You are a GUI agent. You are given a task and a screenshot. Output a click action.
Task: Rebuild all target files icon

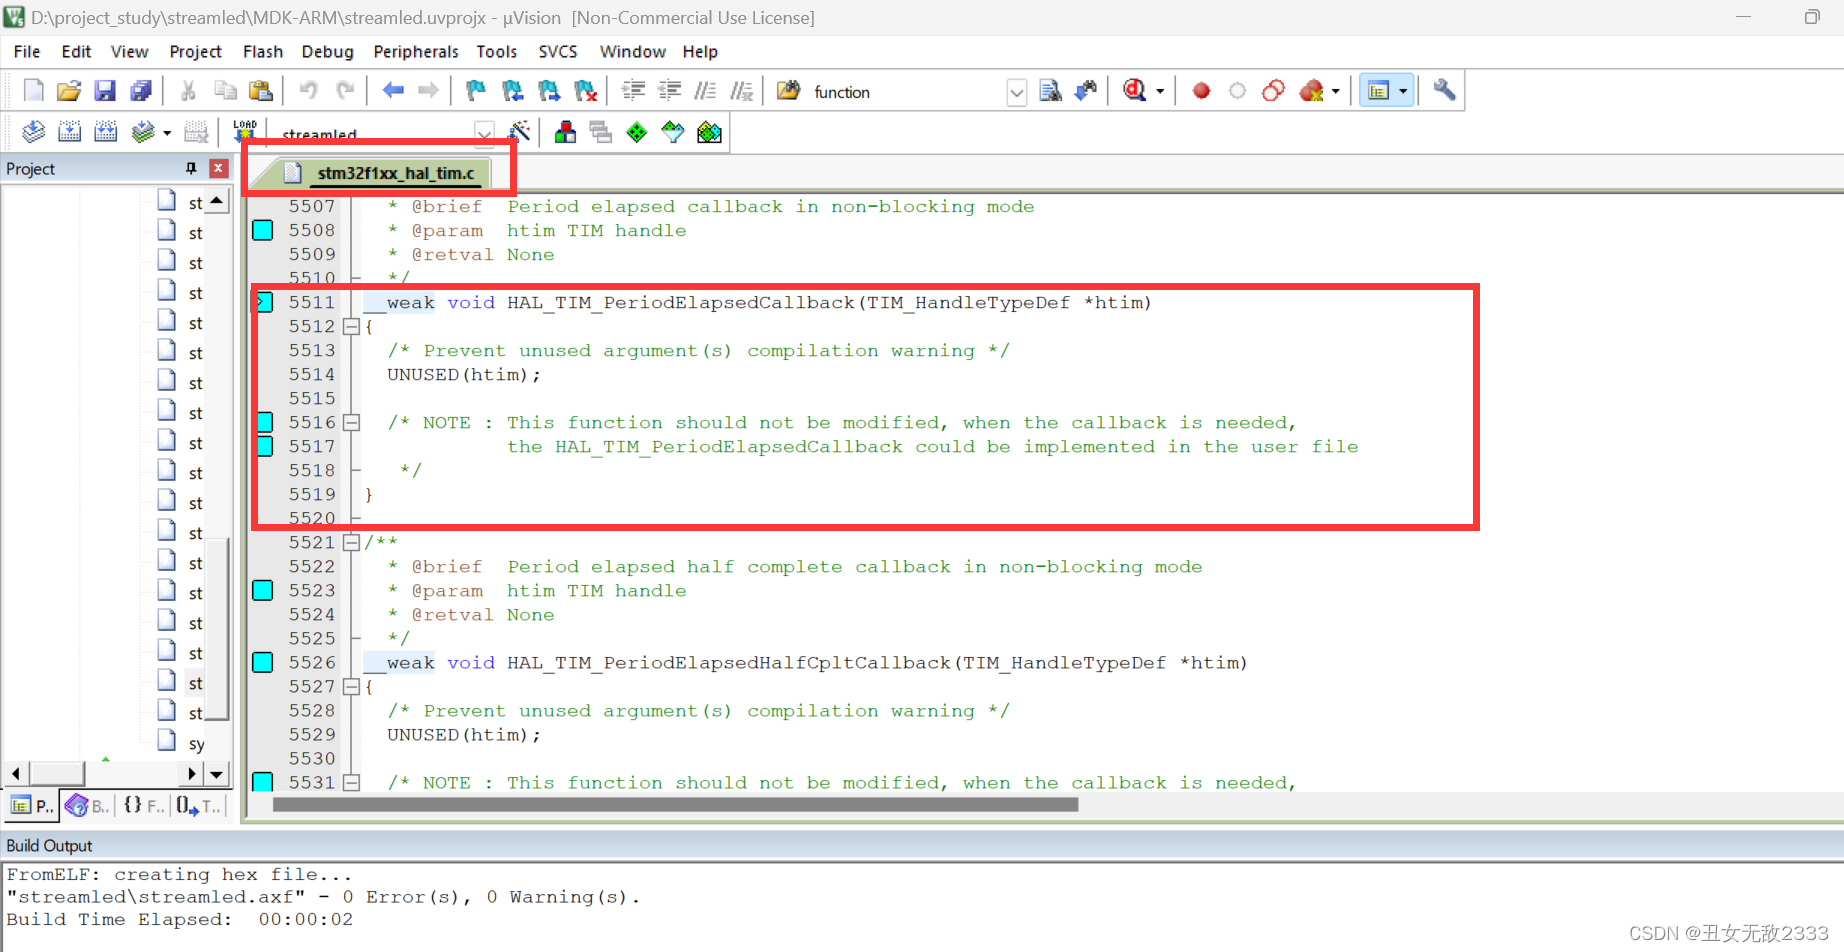[x=105, y=132]
